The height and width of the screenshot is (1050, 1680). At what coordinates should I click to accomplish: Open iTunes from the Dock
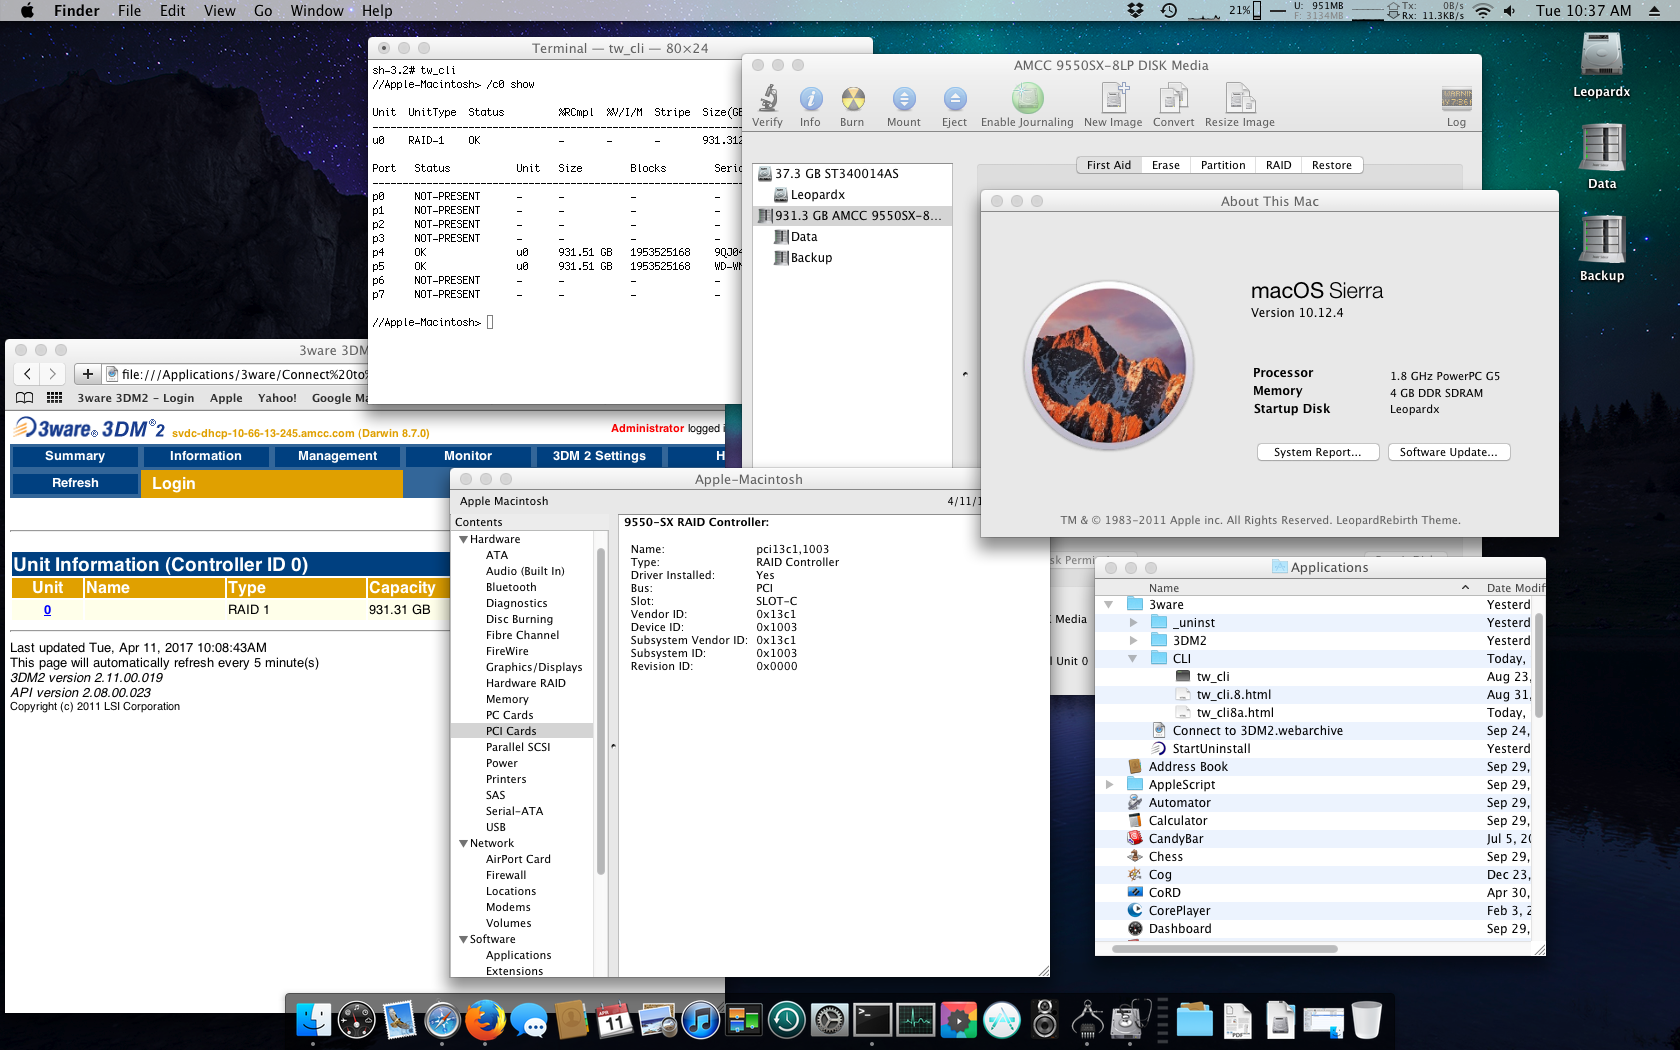(701, 1020)
